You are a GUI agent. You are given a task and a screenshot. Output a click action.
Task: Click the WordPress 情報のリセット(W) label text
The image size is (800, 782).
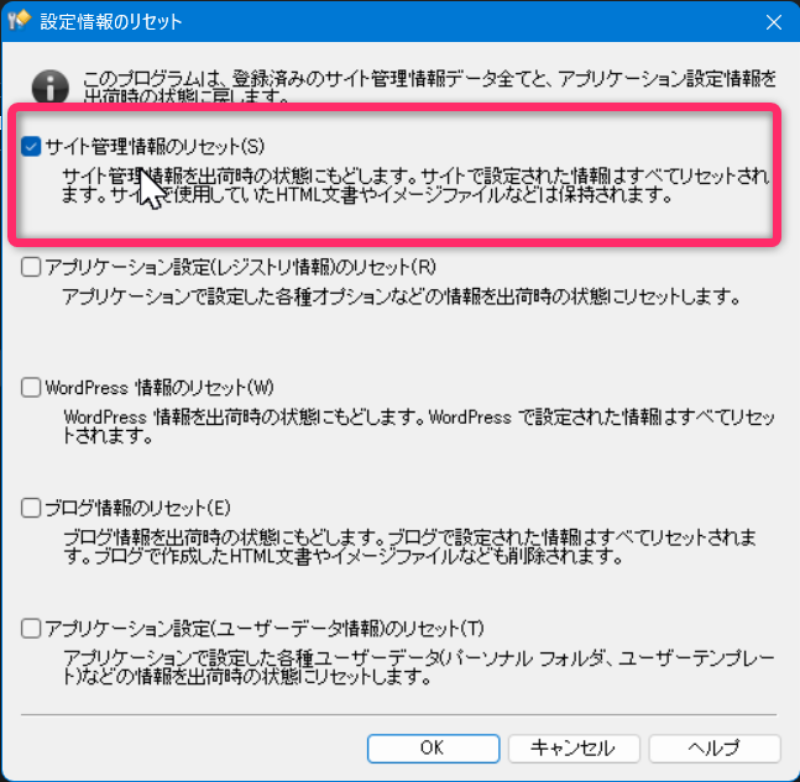pyautogui.click(x=160, y=388)
